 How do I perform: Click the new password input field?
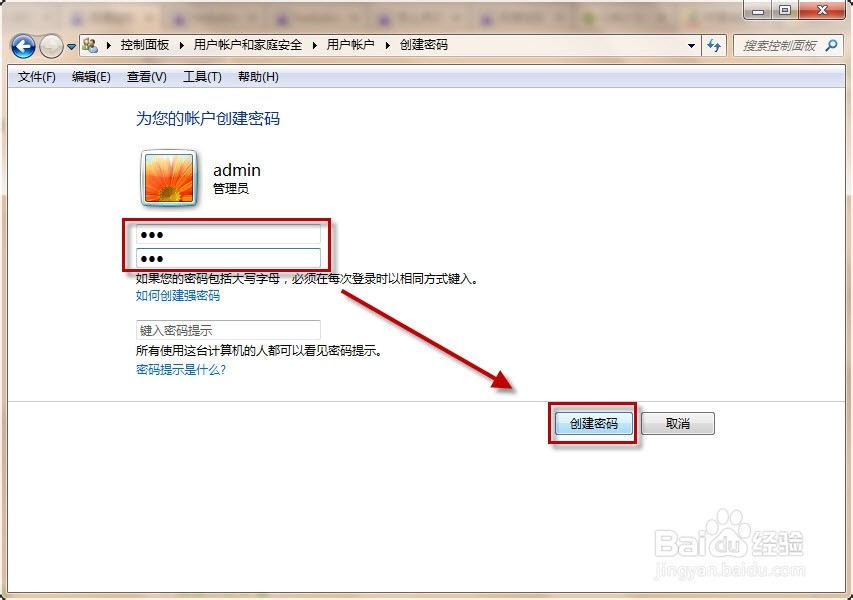(228, 234)
